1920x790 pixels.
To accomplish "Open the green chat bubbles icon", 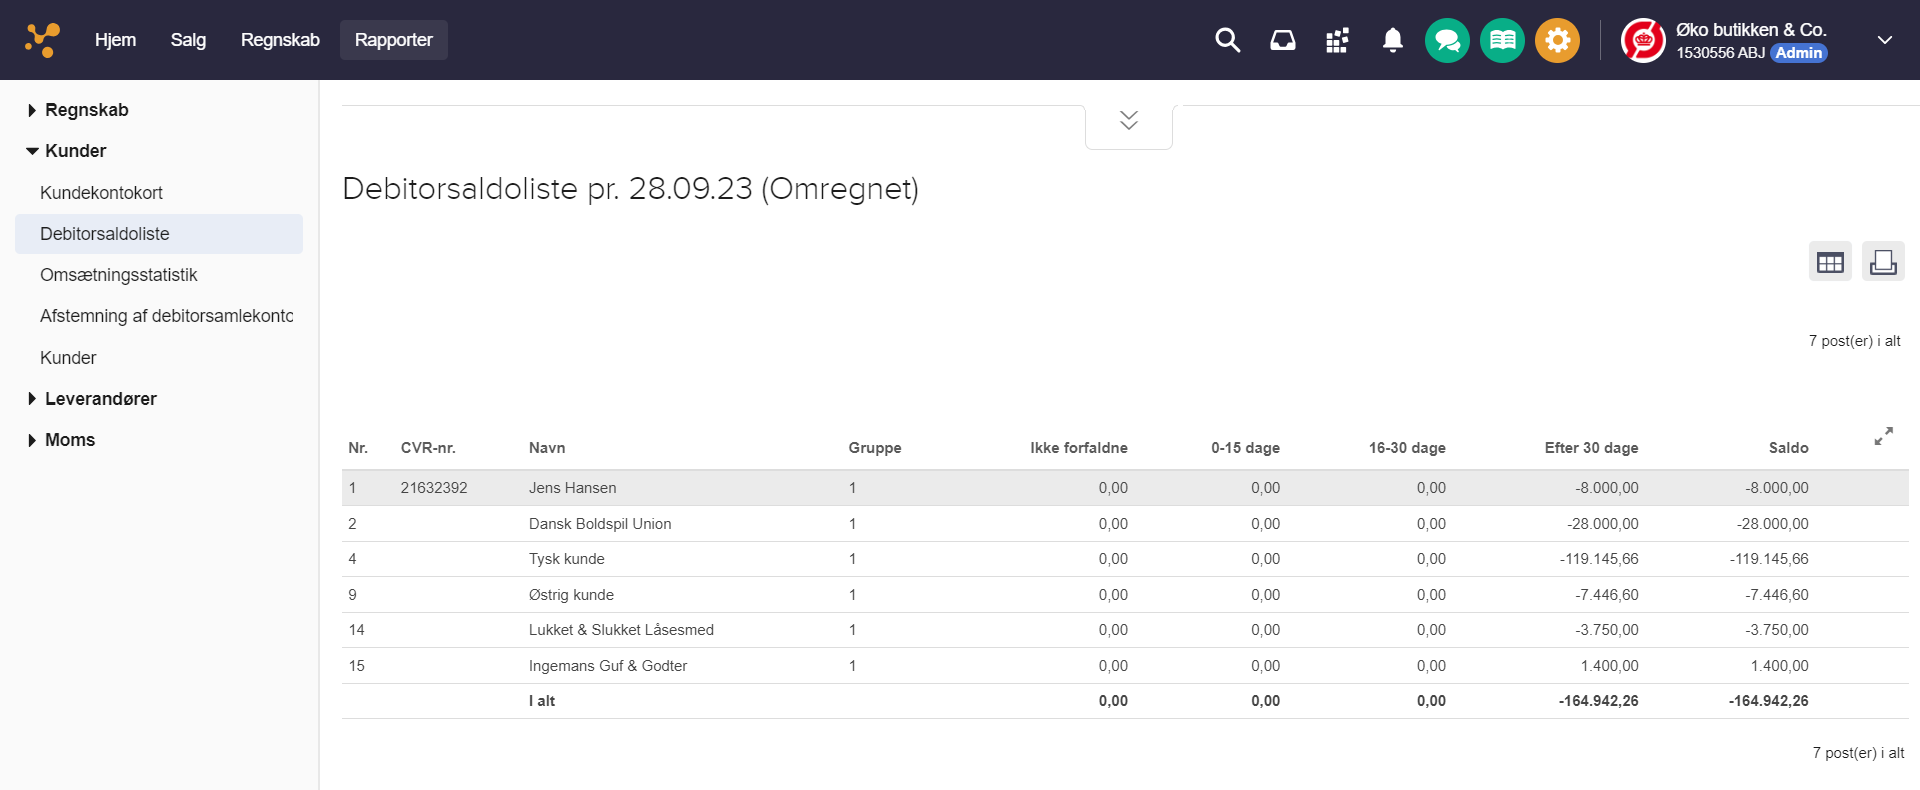I will [1447, 41].
